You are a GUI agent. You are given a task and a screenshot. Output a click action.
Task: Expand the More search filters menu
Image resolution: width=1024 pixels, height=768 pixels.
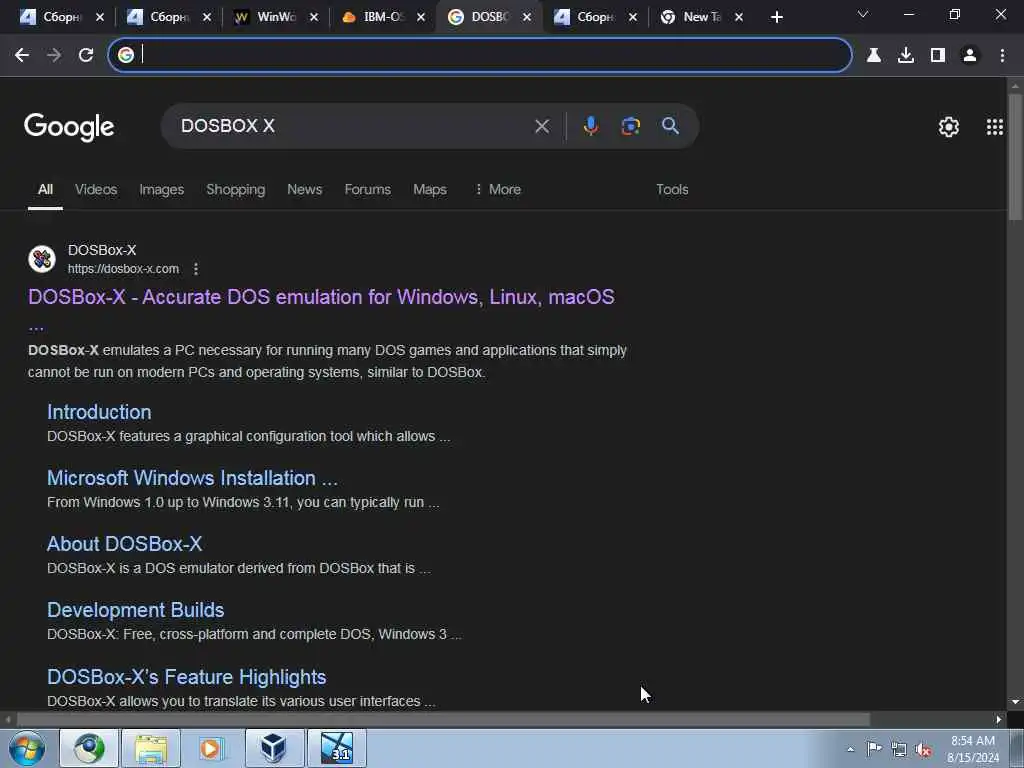point(498,189)
